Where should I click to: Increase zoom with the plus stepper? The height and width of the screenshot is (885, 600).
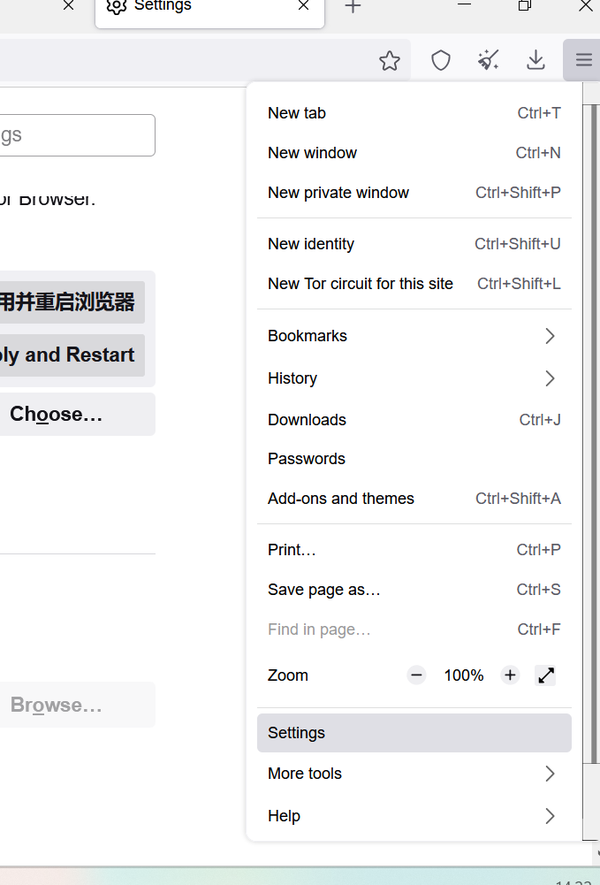(510, 675)
